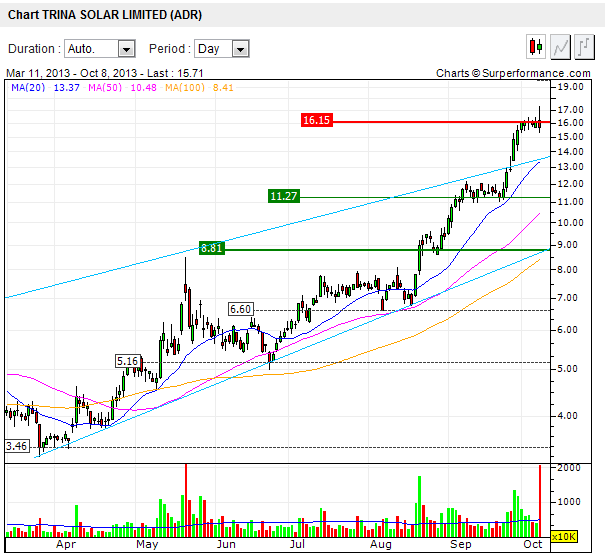This screenshot has width=606, height=559.
Task: Click the 14.00 price axis label
Action: point(570,152)
